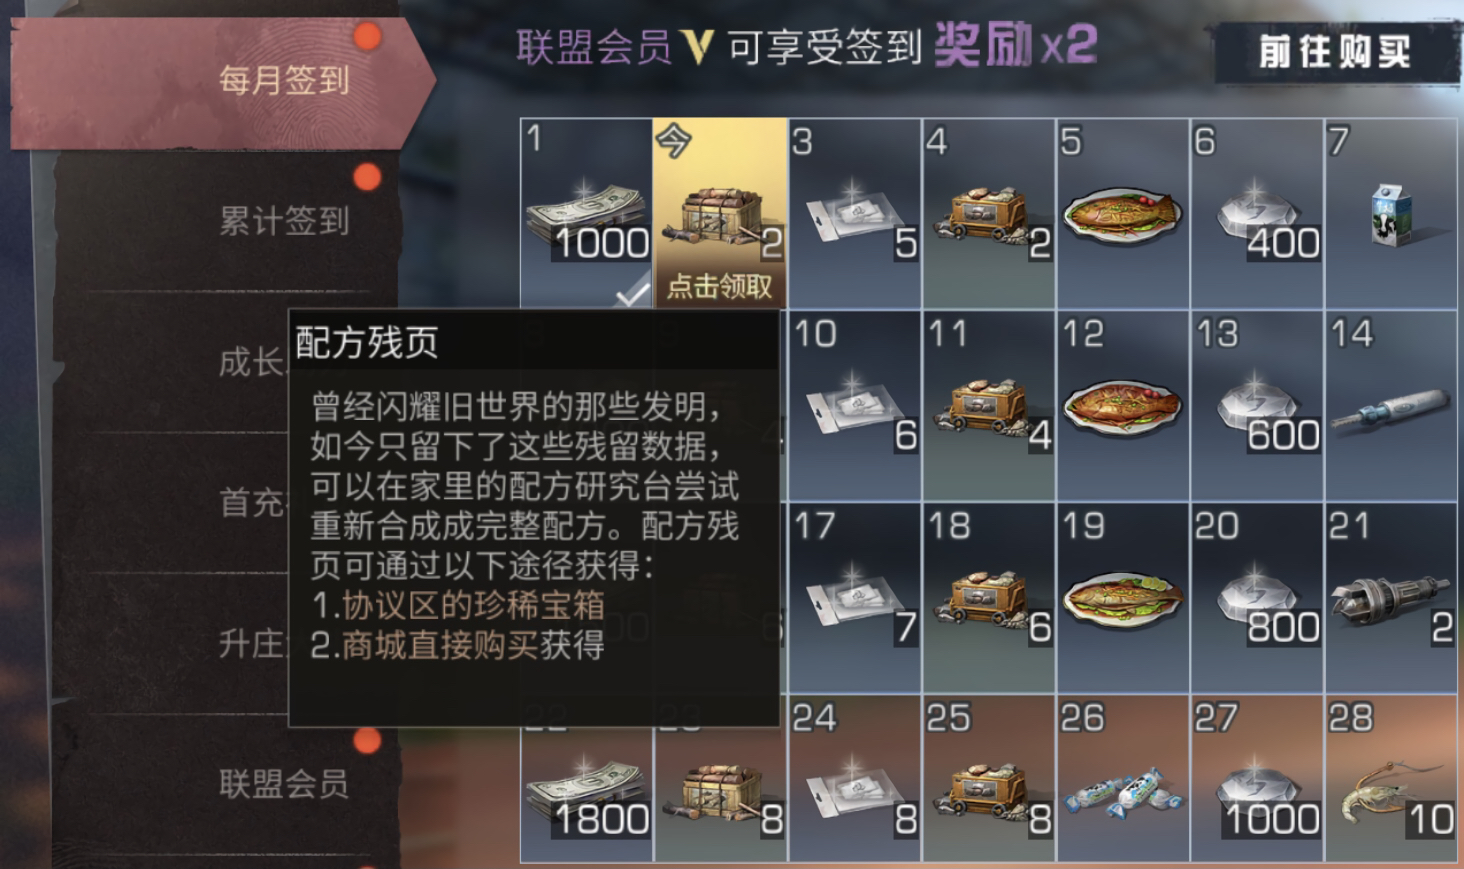Click the 前往购买 button
The width and height of the screenshot is (1464, 869).
pos(1334,50)
